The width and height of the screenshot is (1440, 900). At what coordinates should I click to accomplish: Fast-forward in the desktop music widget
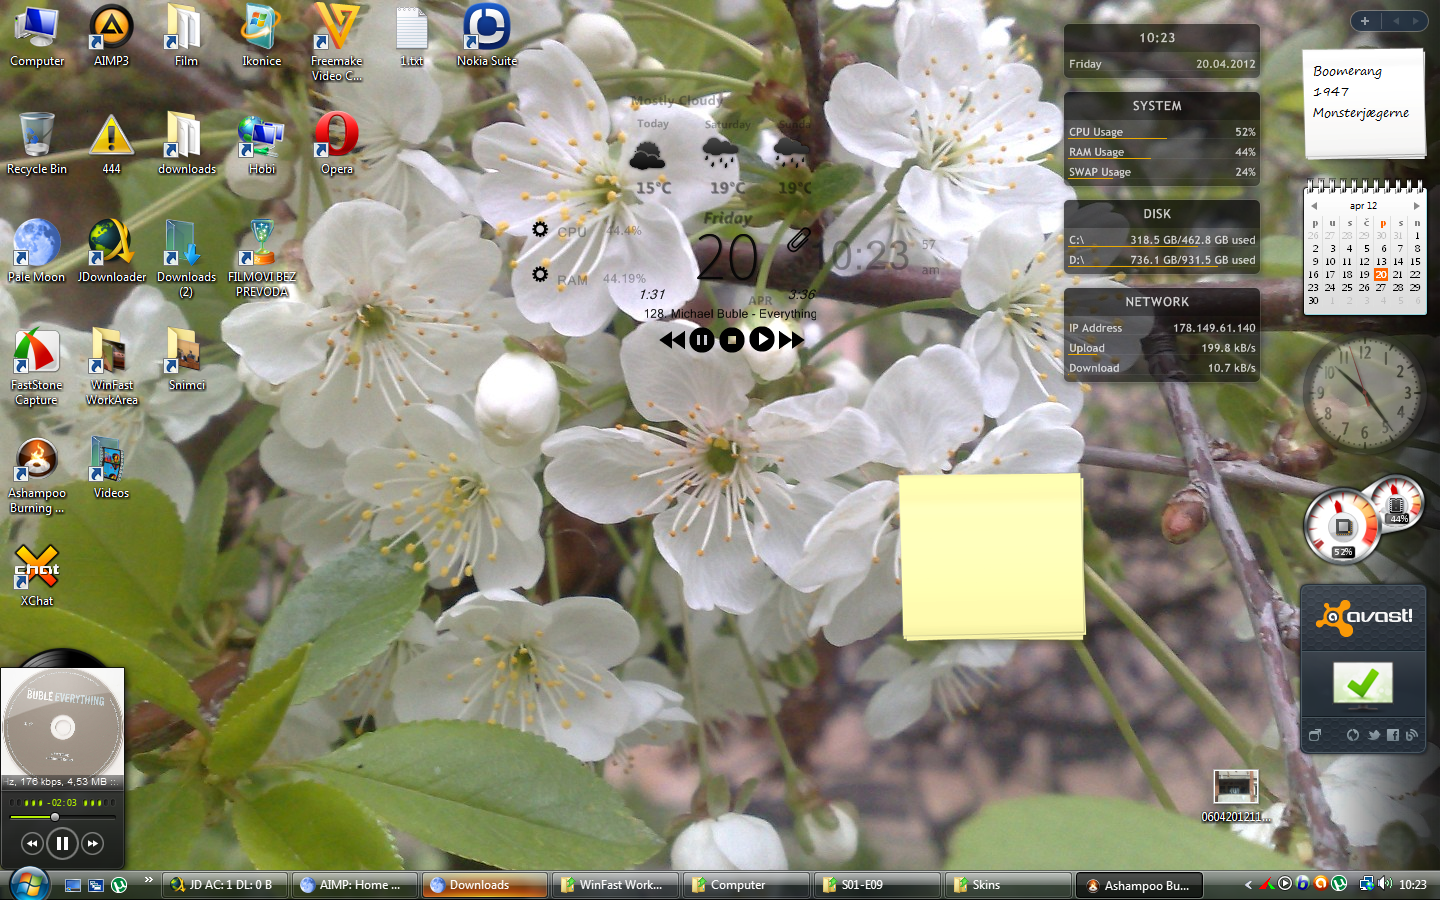click(791, 340)
